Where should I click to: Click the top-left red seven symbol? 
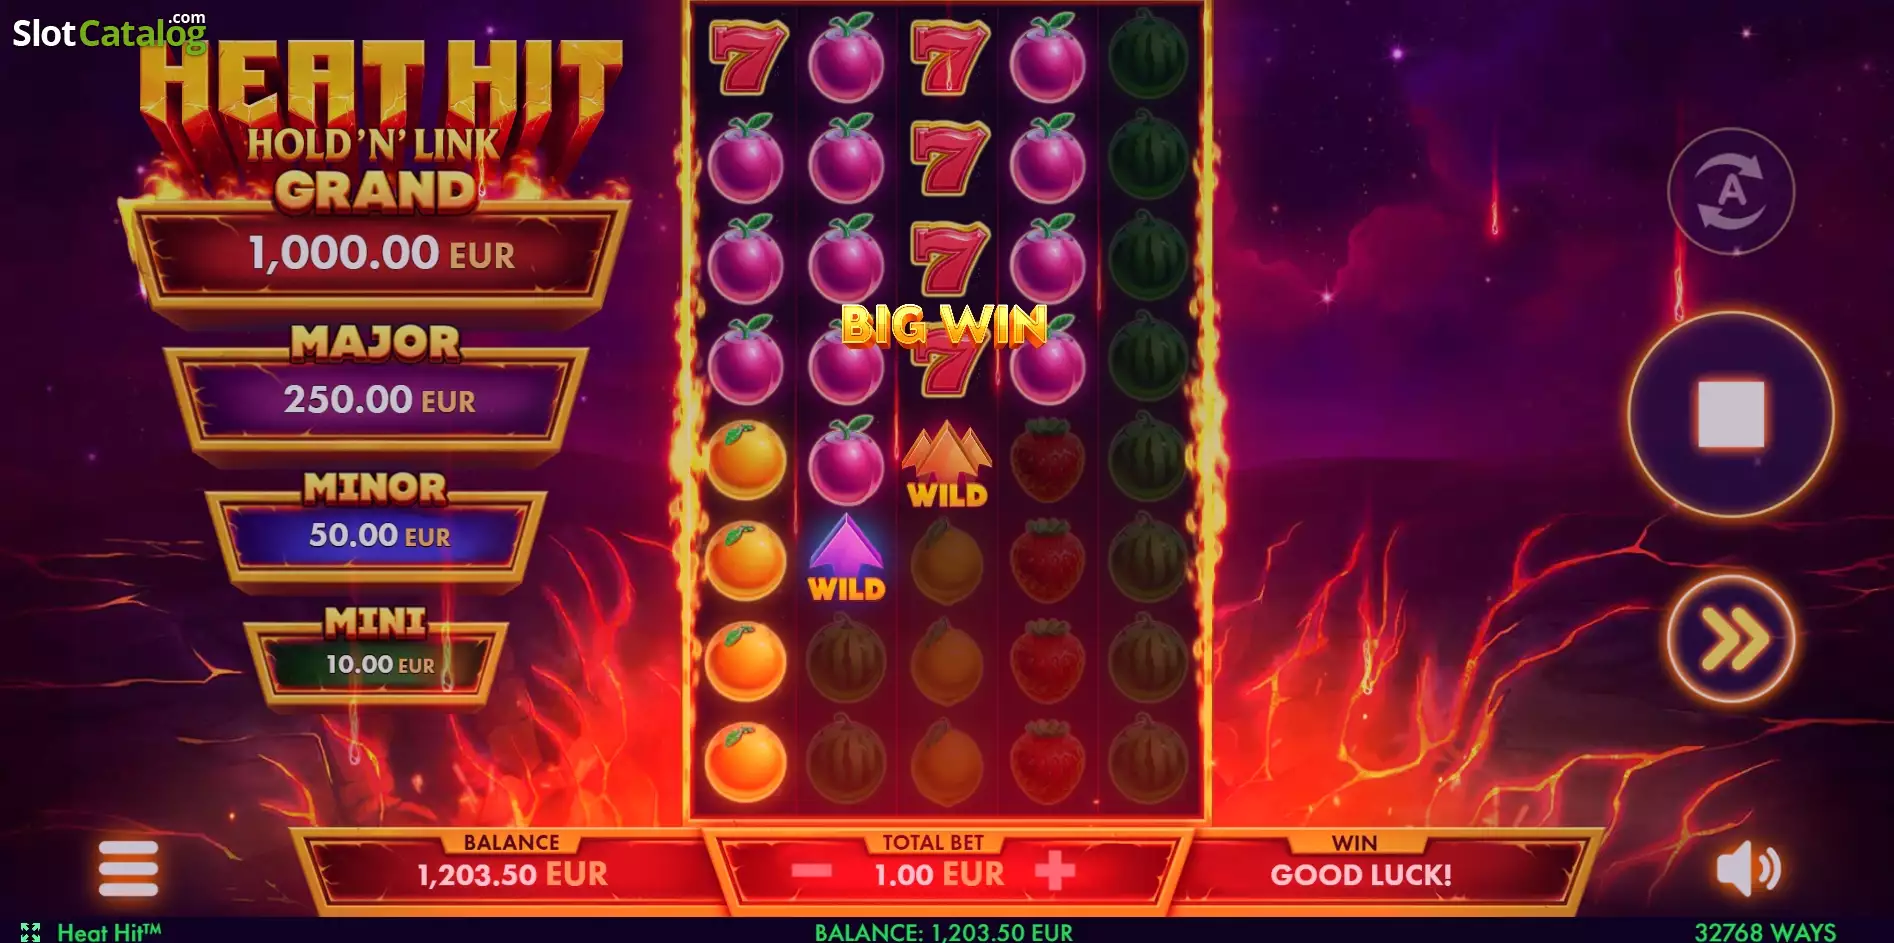[746, 56]
